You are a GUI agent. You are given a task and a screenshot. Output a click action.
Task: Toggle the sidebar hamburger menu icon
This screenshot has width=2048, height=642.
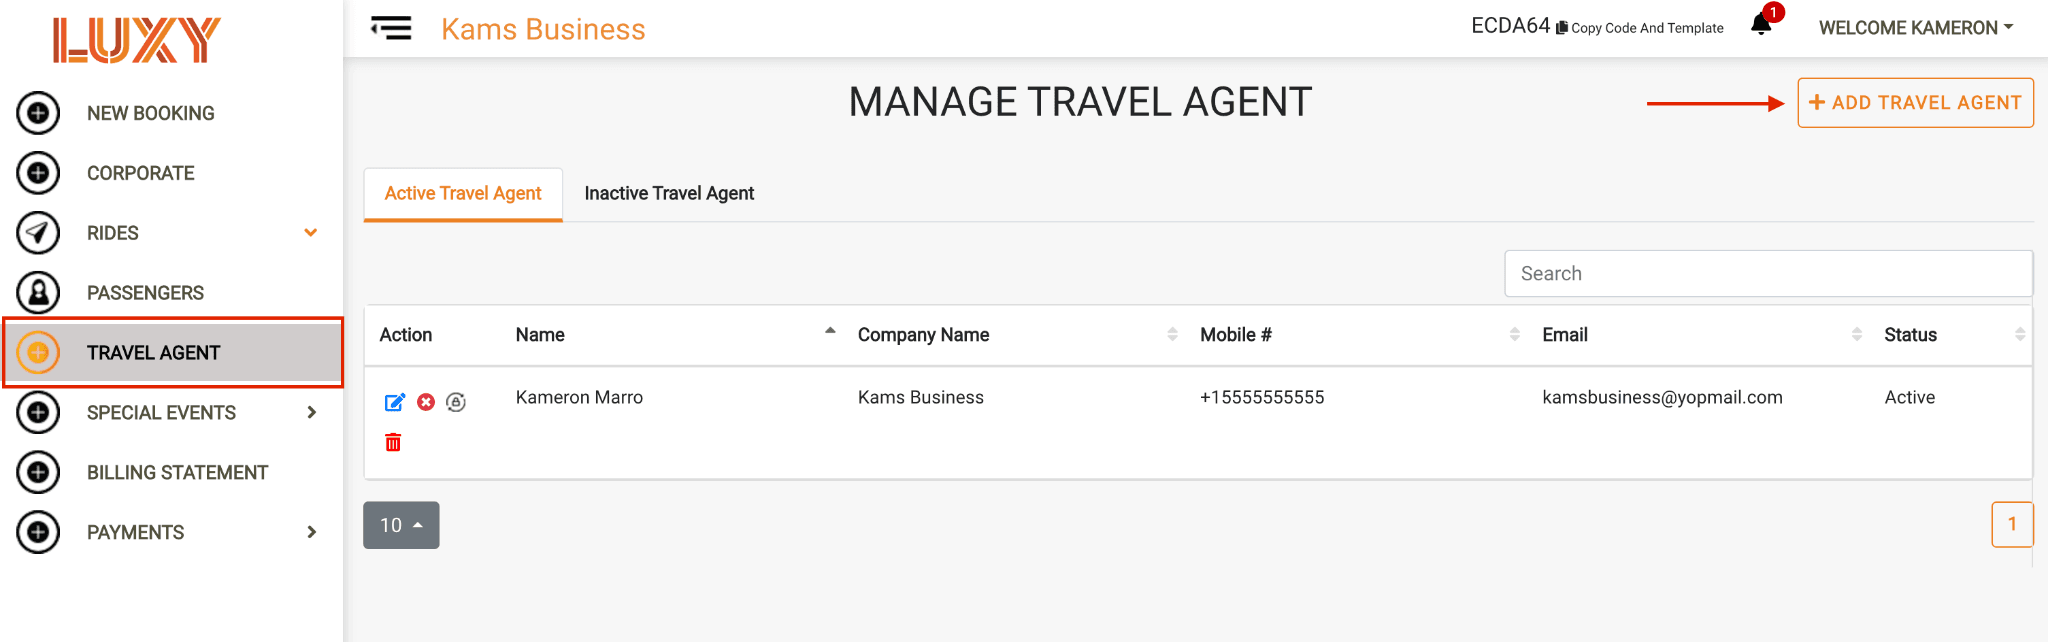pos(391,28)
